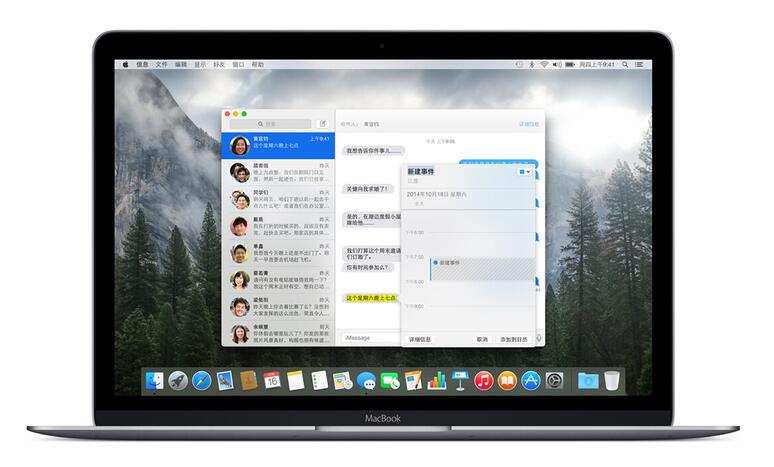Click the menu bar clock showing 9:41

click(597, 65)
